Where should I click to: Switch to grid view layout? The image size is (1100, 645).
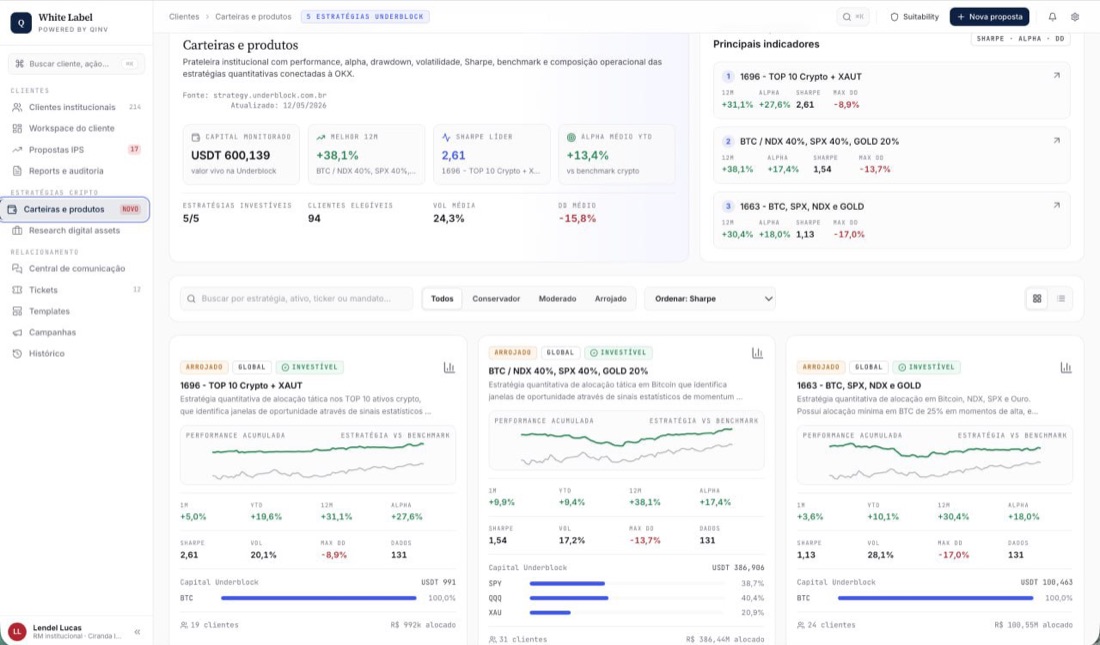(1037, 298)
